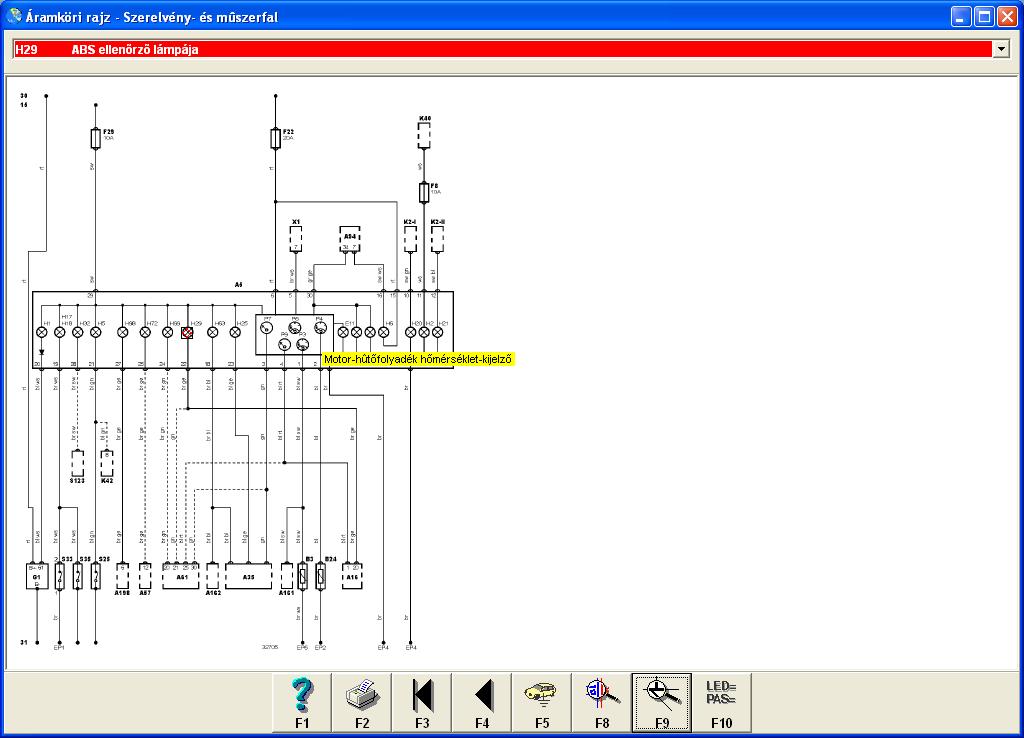Click the yellow Motor-hűtőfolyadék hőmérséklet-kijelző tooltip
Image resolution: width=1024 pixels, height=738 pixels.
tap(418, 359)
